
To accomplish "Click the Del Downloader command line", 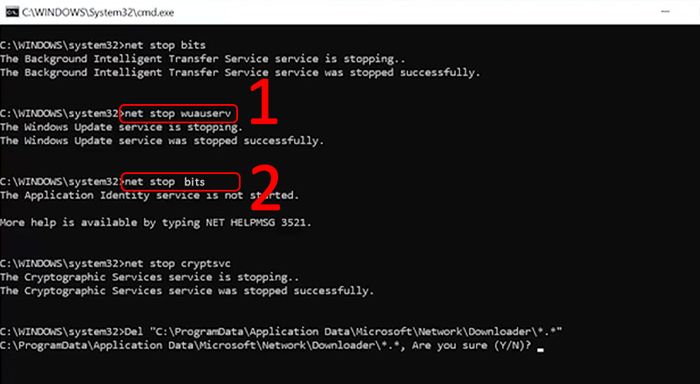I will (281, 332).
